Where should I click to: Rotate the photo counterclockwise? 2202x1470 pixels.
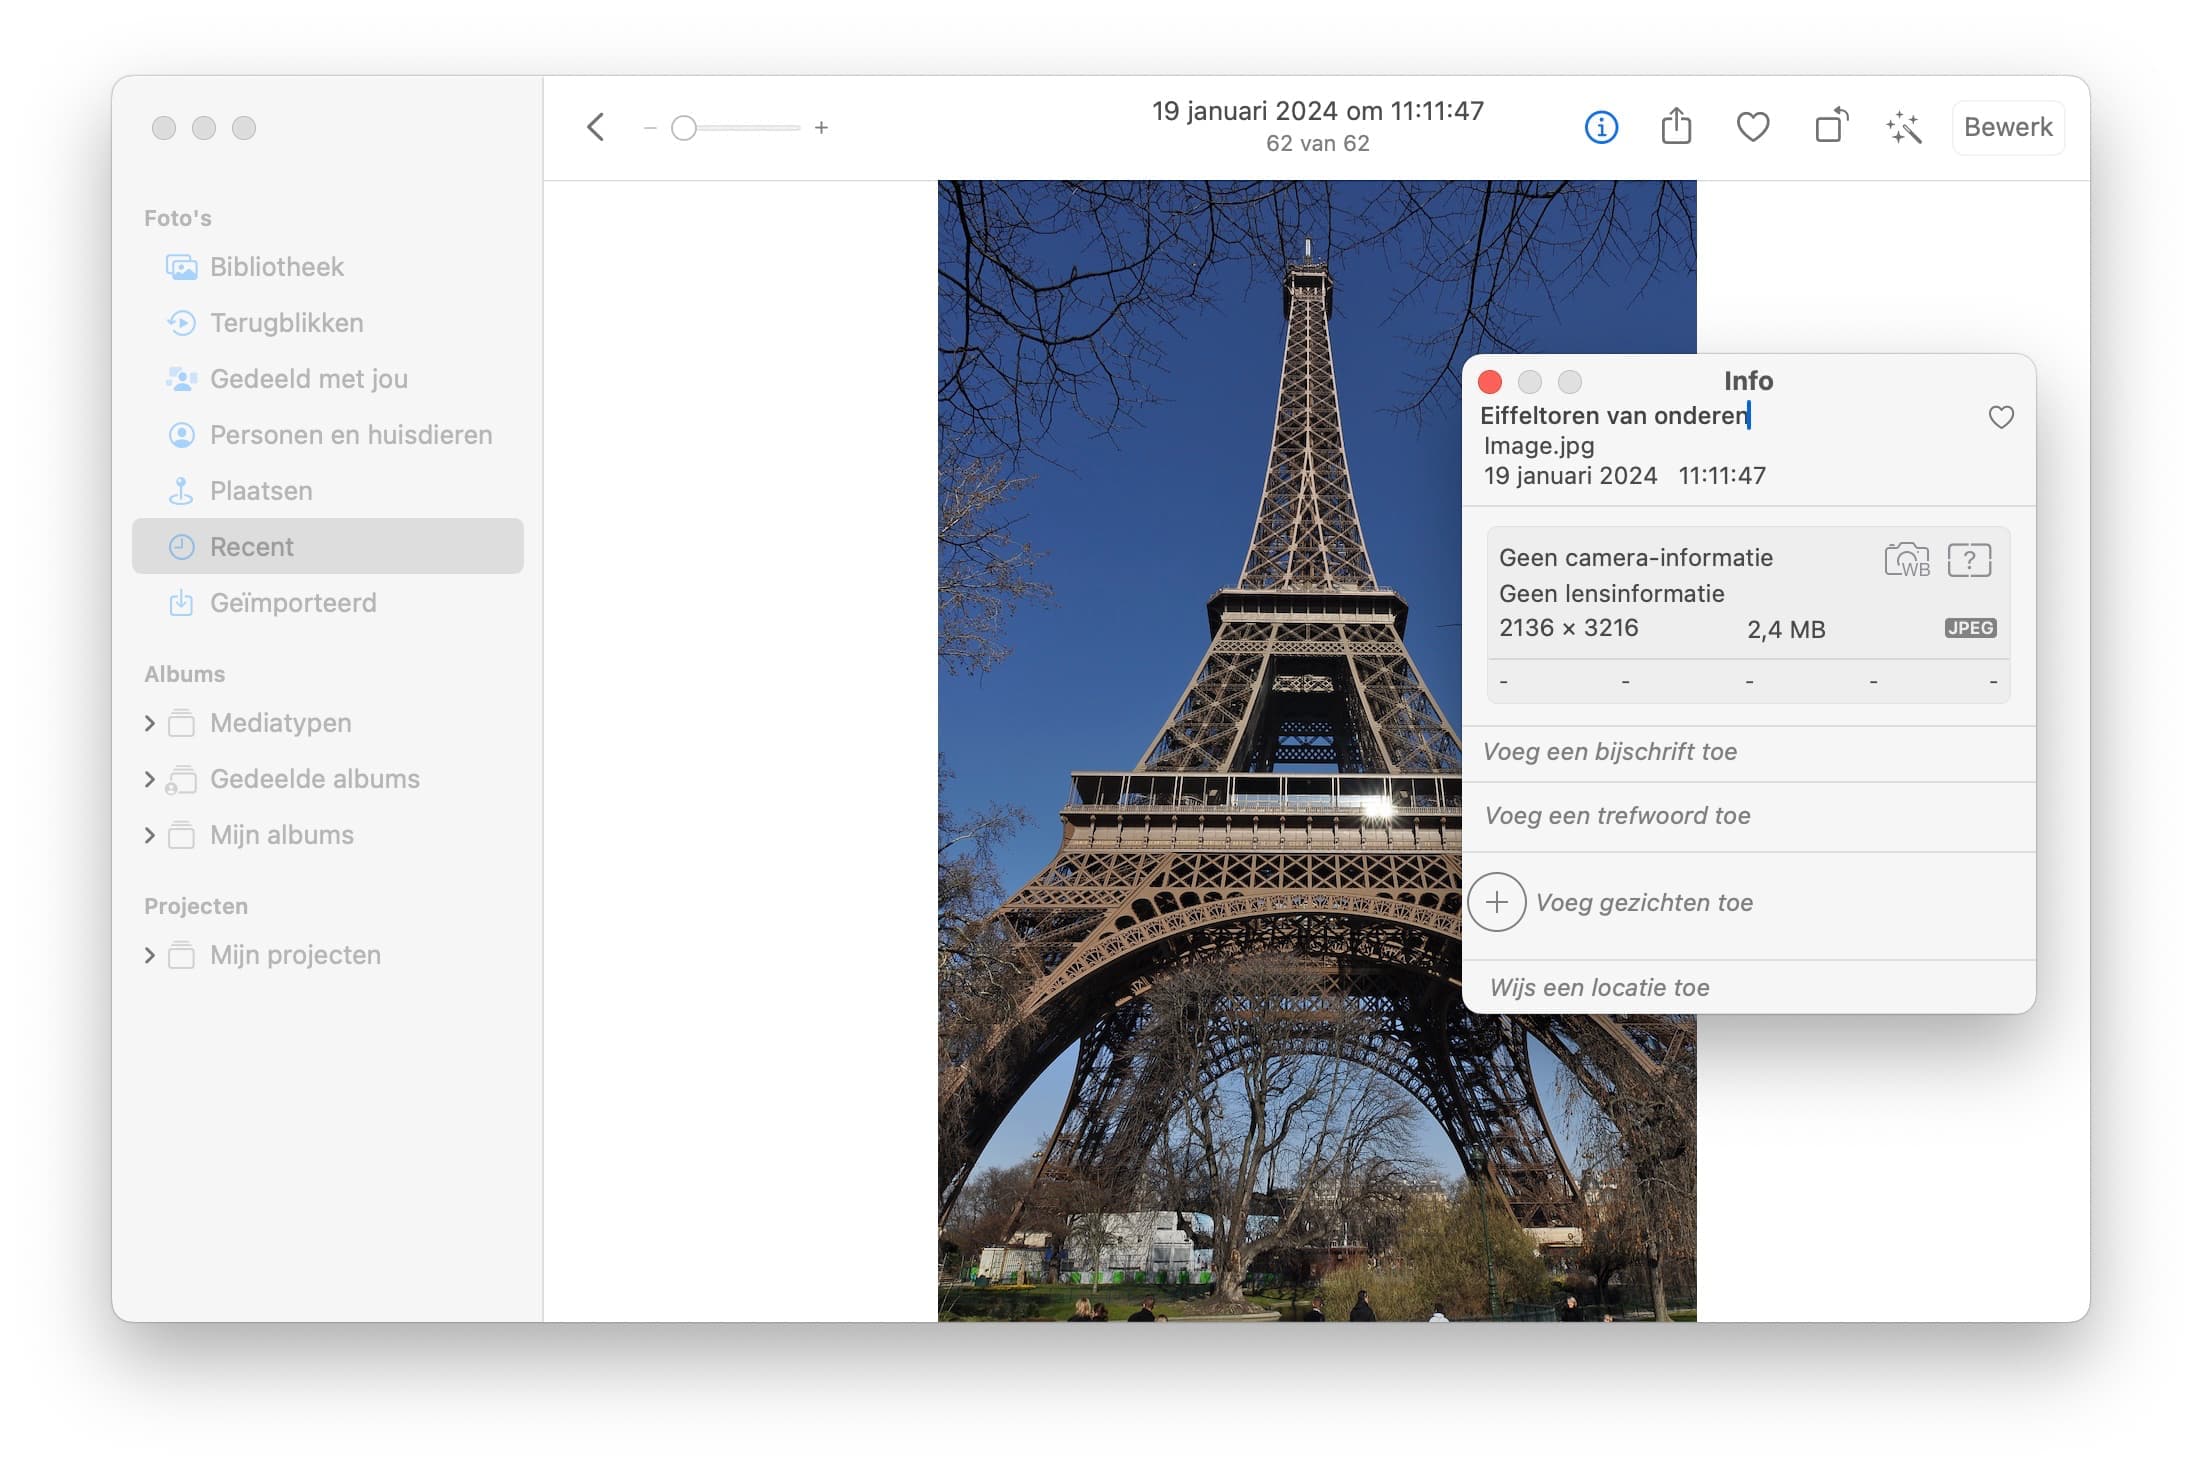[x=1831, y=126]
